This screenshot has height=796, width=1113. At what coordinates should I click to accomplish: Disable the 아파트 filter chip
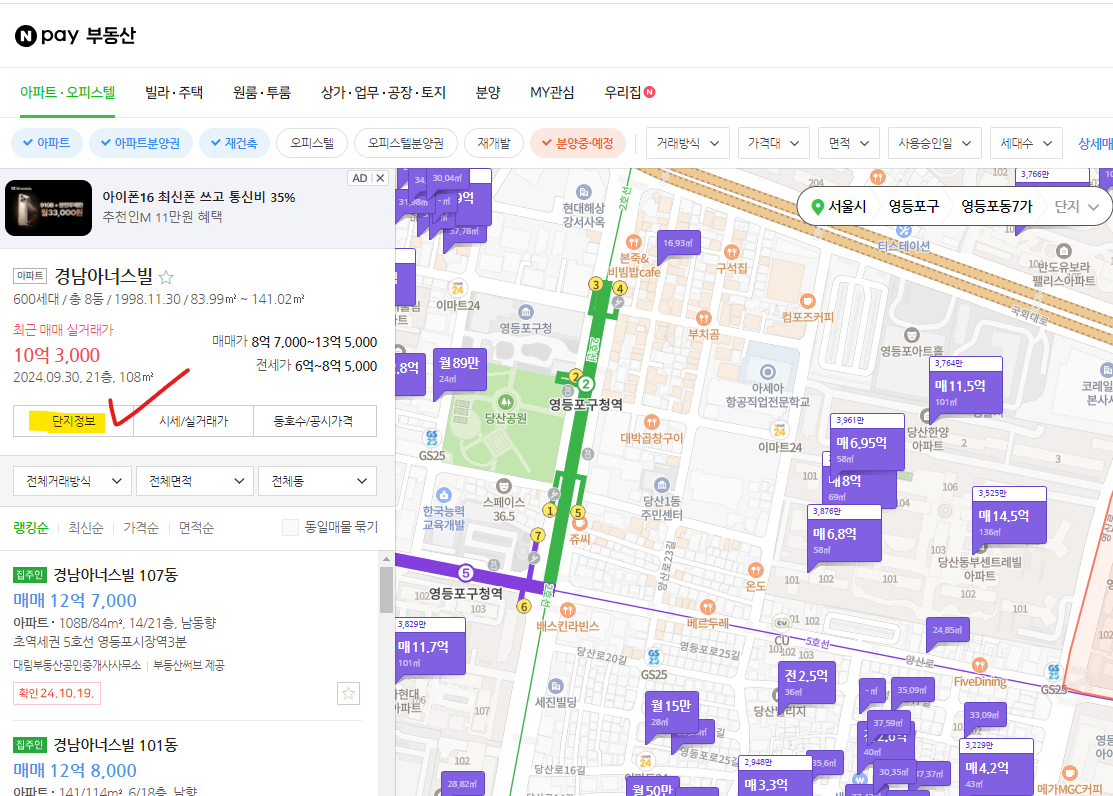[x=46, y=143]
